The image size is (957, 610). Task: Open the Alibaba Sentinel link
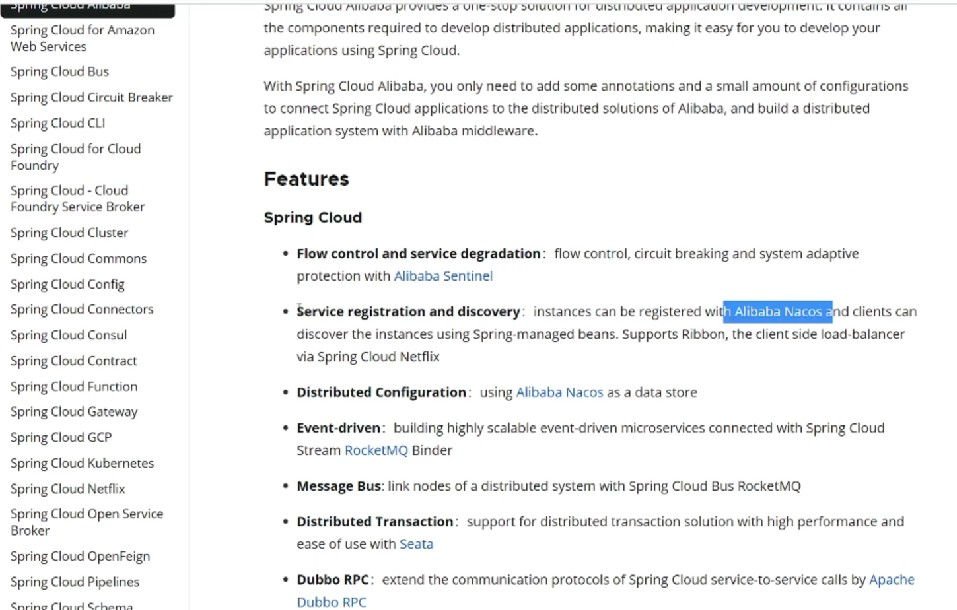tap(443, 276)
